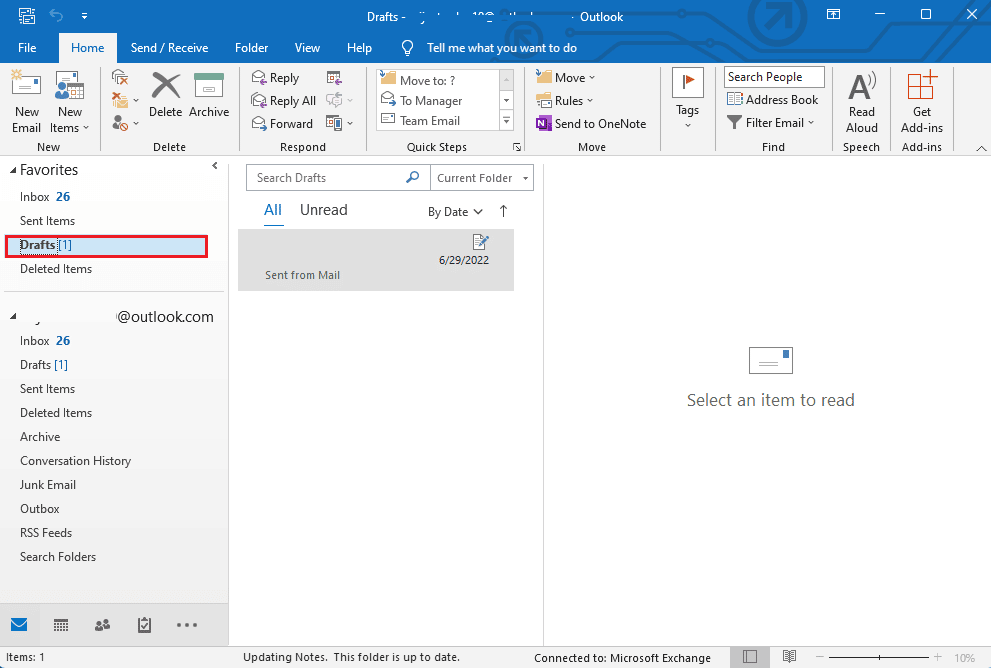Send message to OneNote
991x672 pixels.
coord(591,124)
